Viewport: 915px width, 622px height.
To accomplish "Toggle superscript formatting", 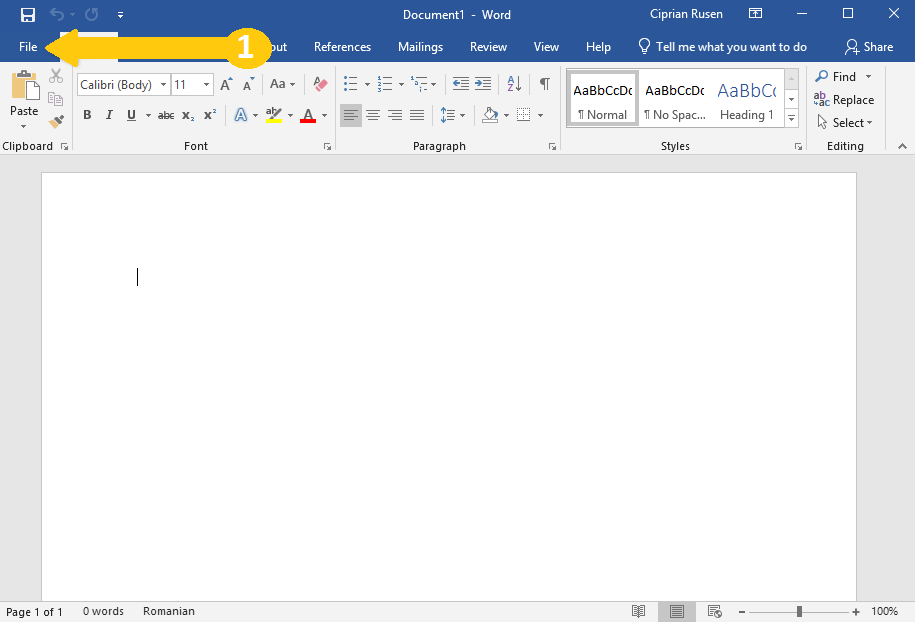I will pos(208,115).
